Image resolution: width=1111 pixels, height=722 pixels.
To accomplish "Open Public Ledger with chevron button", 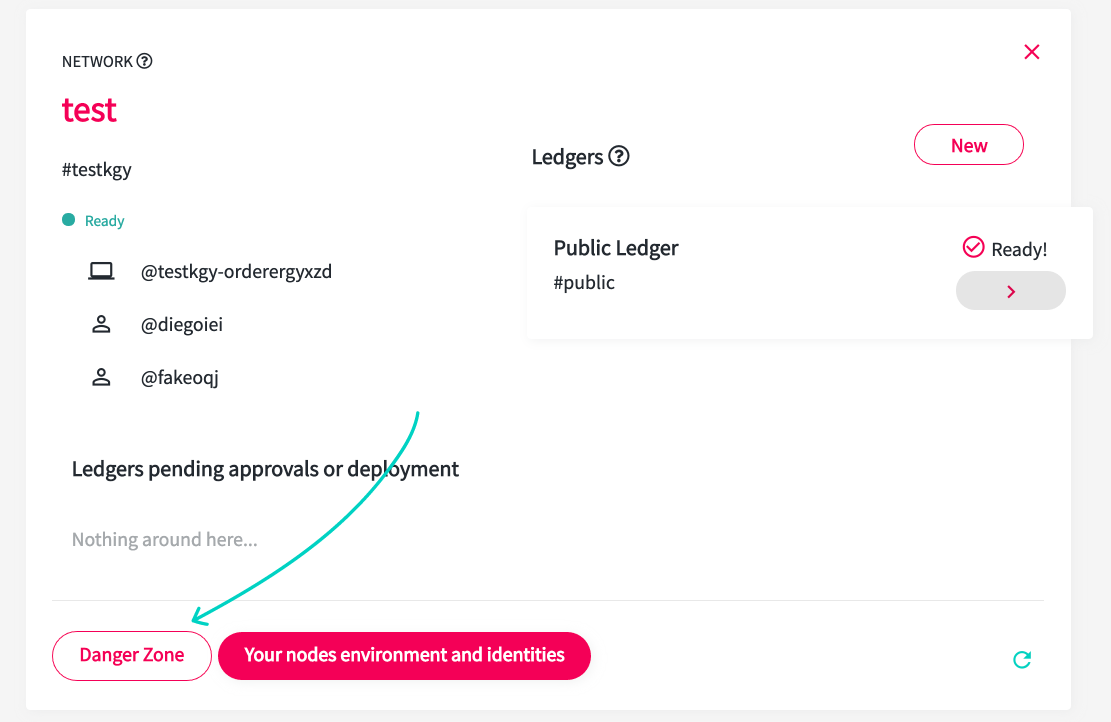I will (x=1010, y=291).
